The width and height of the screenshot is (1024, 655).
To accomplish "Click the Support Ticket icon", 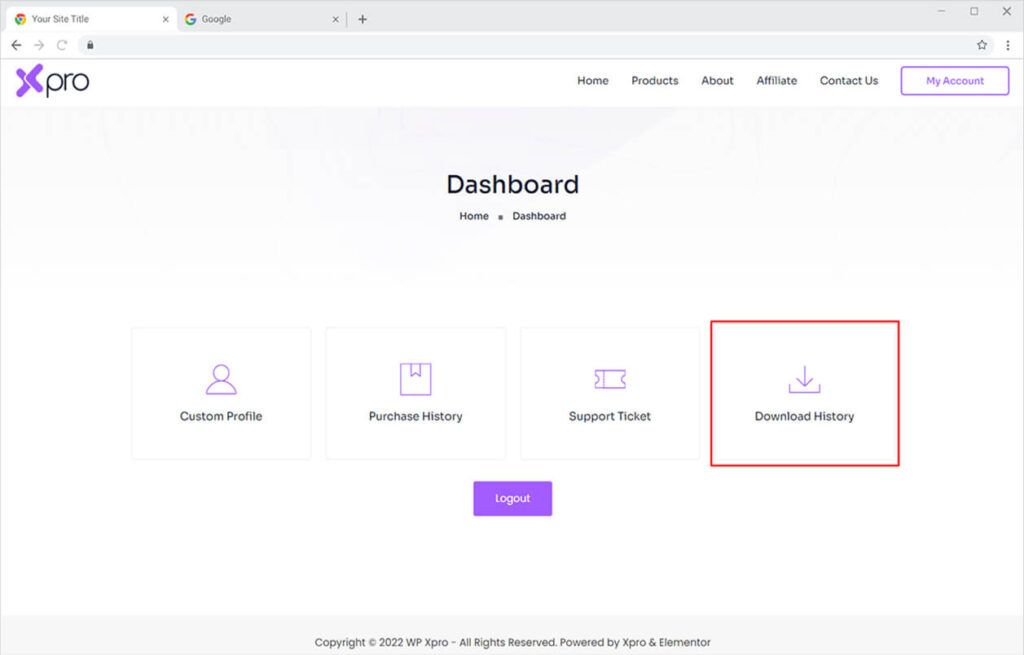I will pyautogui.click(x=610, y=379).
